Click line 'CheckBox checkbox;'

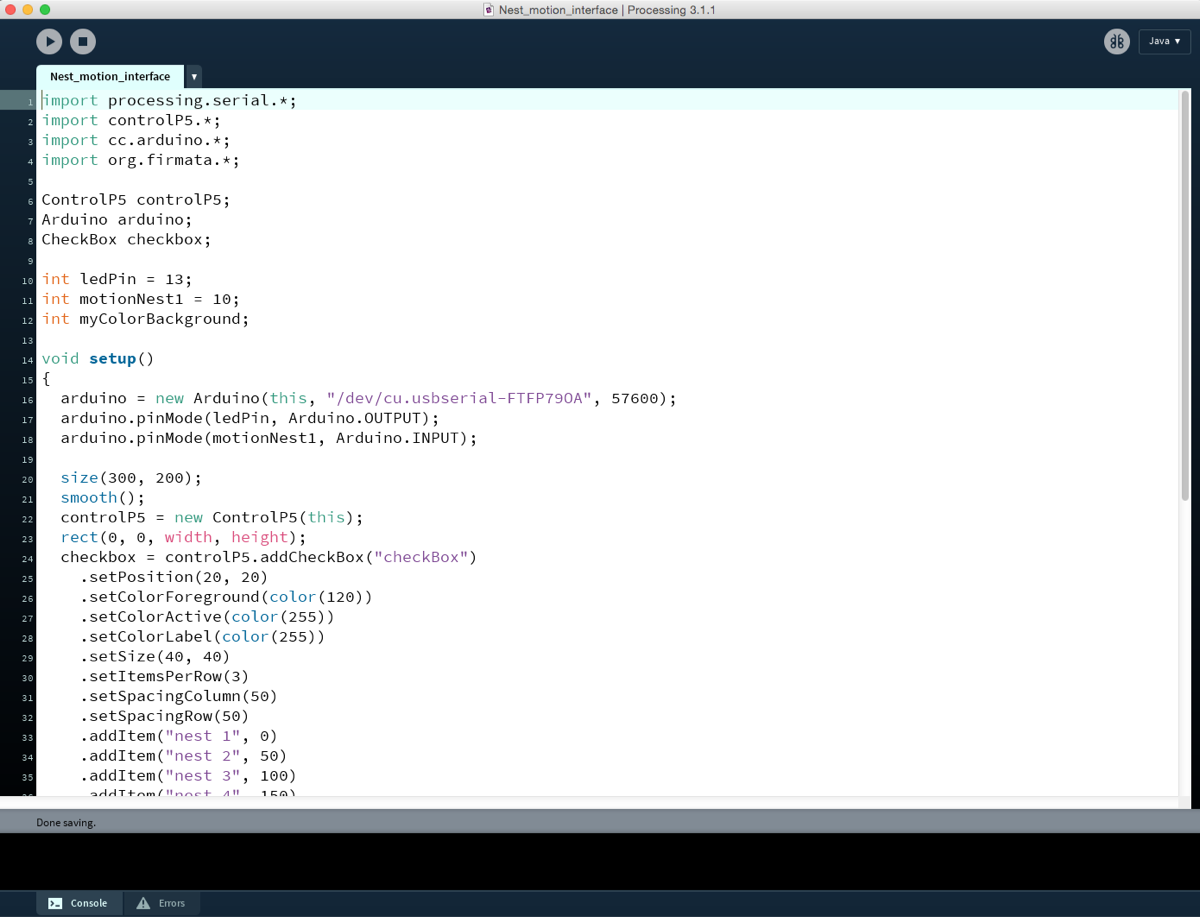point(126,239)
